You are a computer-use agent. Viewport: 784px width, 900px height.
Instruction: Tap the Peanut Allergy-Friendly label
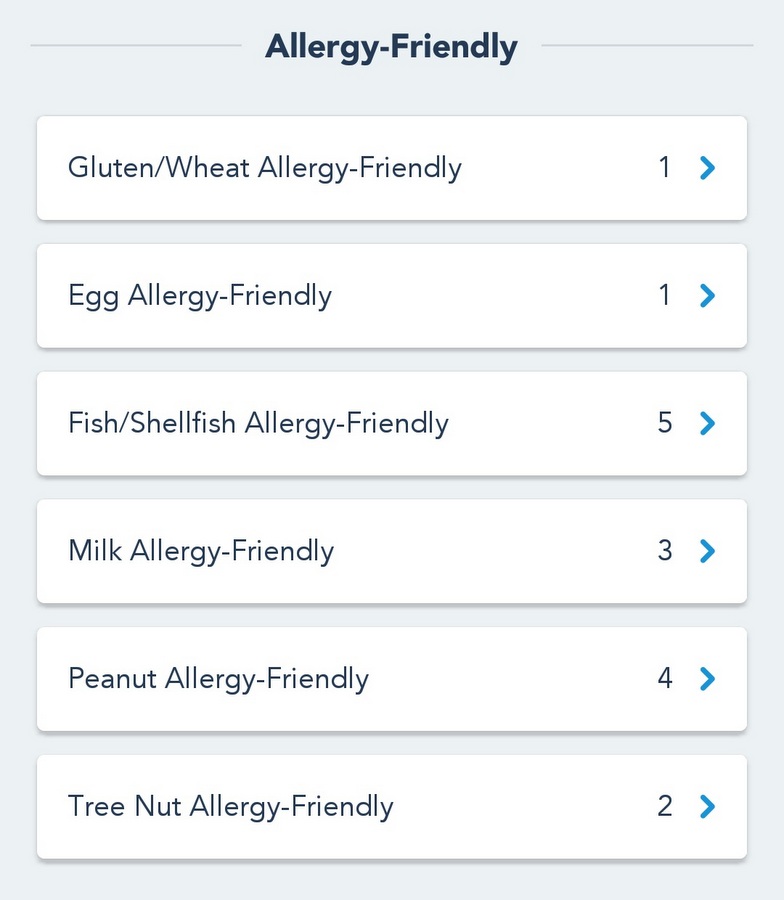[x=218, y=679]
